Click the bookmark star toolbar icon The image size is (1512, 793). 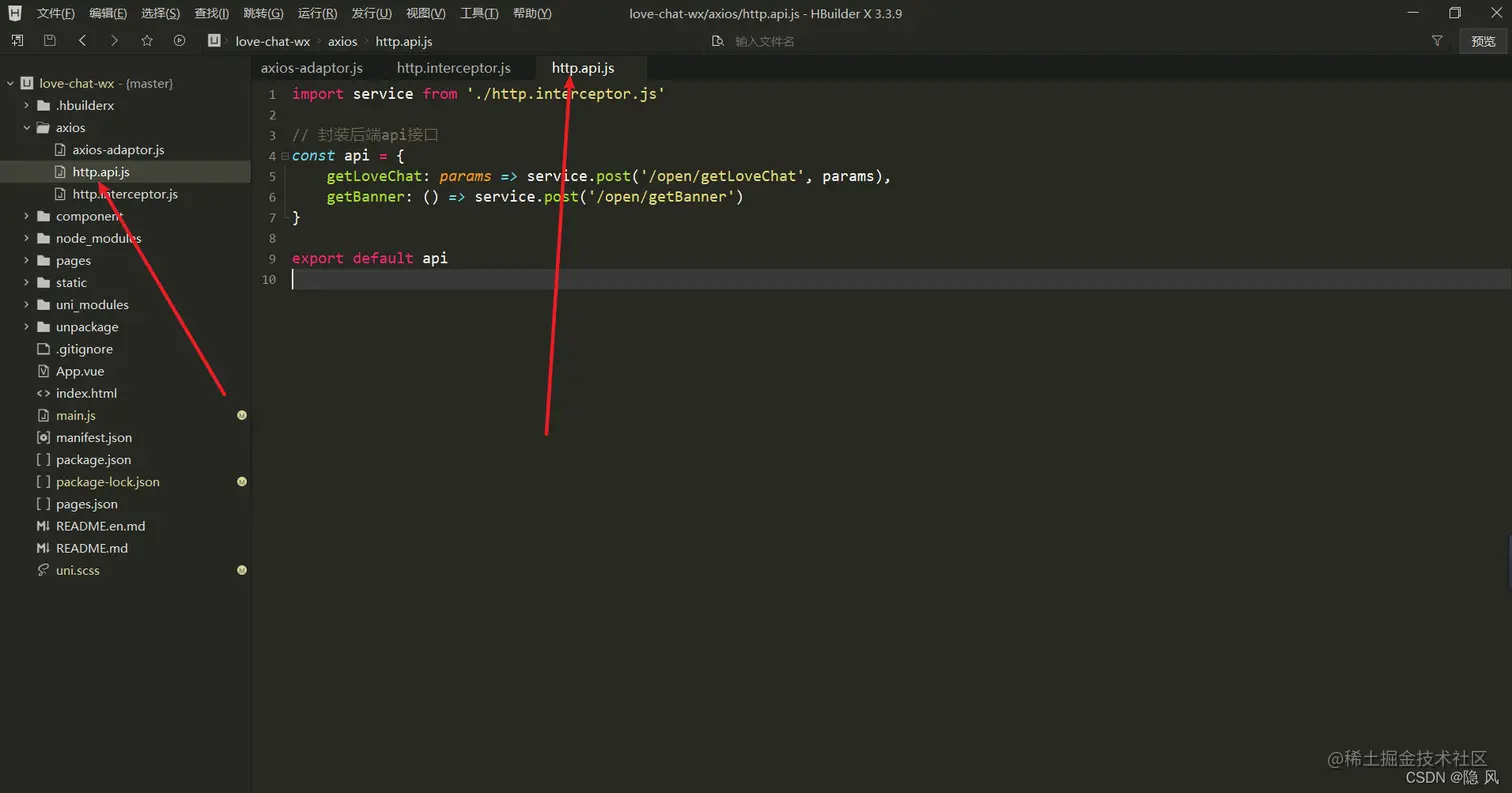click(147, 41)
